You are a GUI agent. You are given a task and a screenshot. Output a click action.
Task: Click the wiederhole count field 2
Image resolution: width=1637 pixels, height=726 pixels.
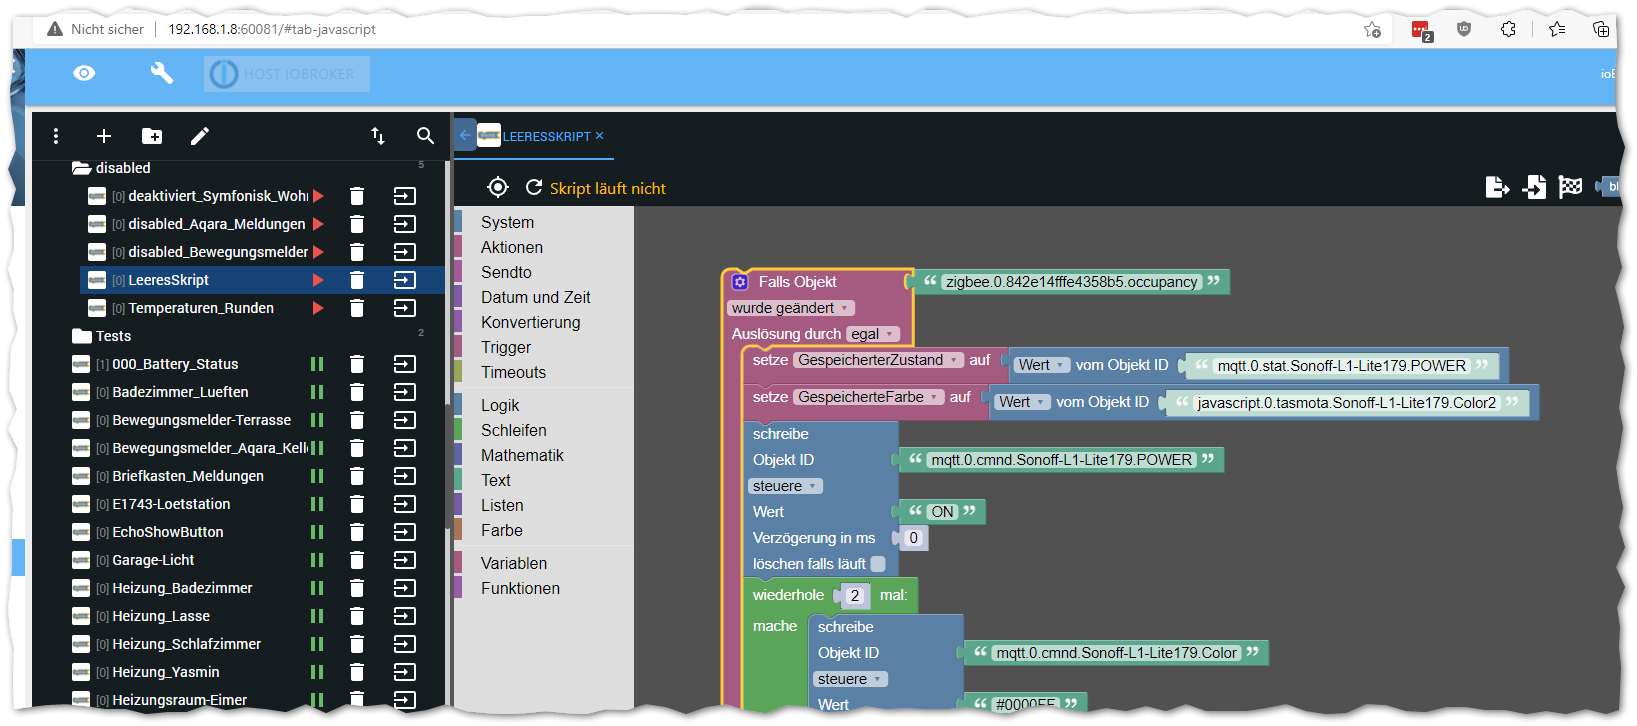point(854,595)
